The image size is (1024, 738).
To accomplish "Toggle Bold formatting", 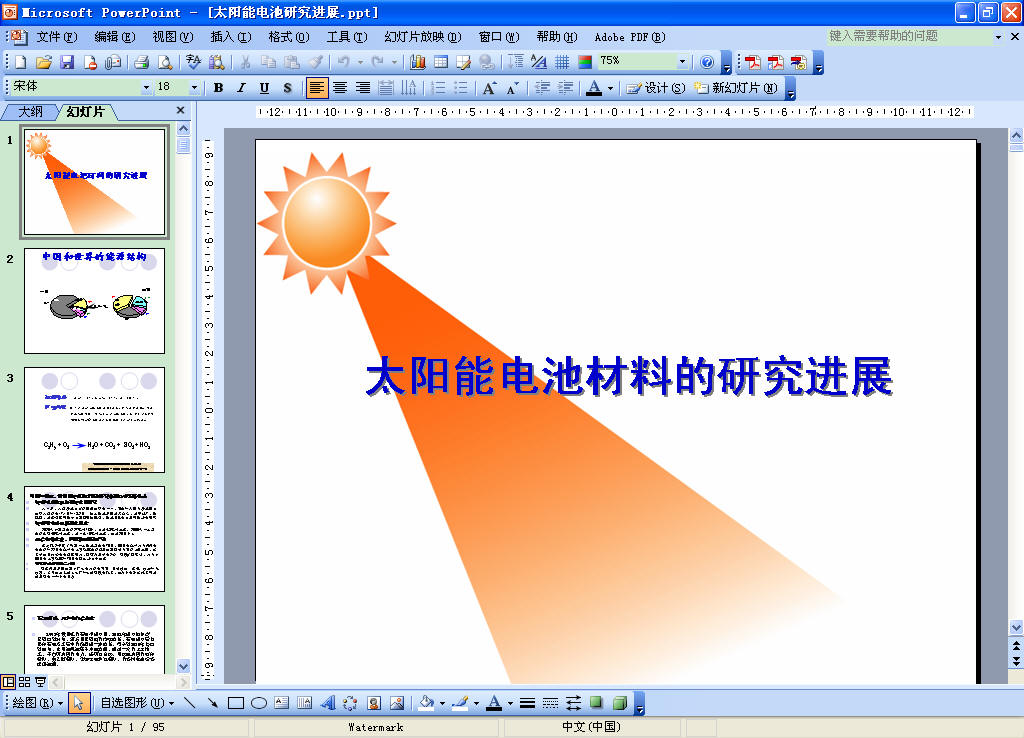I will [x=219, y=88].
